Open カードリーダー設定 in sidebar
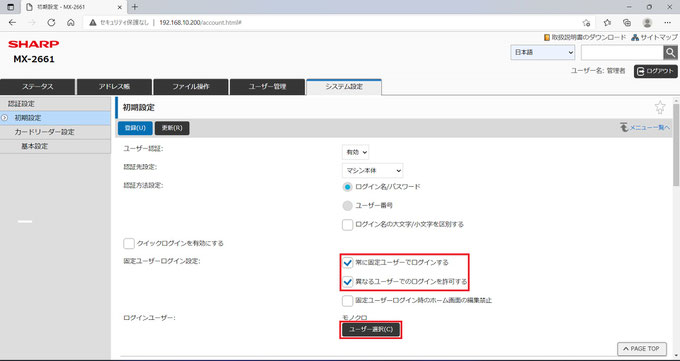The image size is (680, 361). click(x=56, y=132)
